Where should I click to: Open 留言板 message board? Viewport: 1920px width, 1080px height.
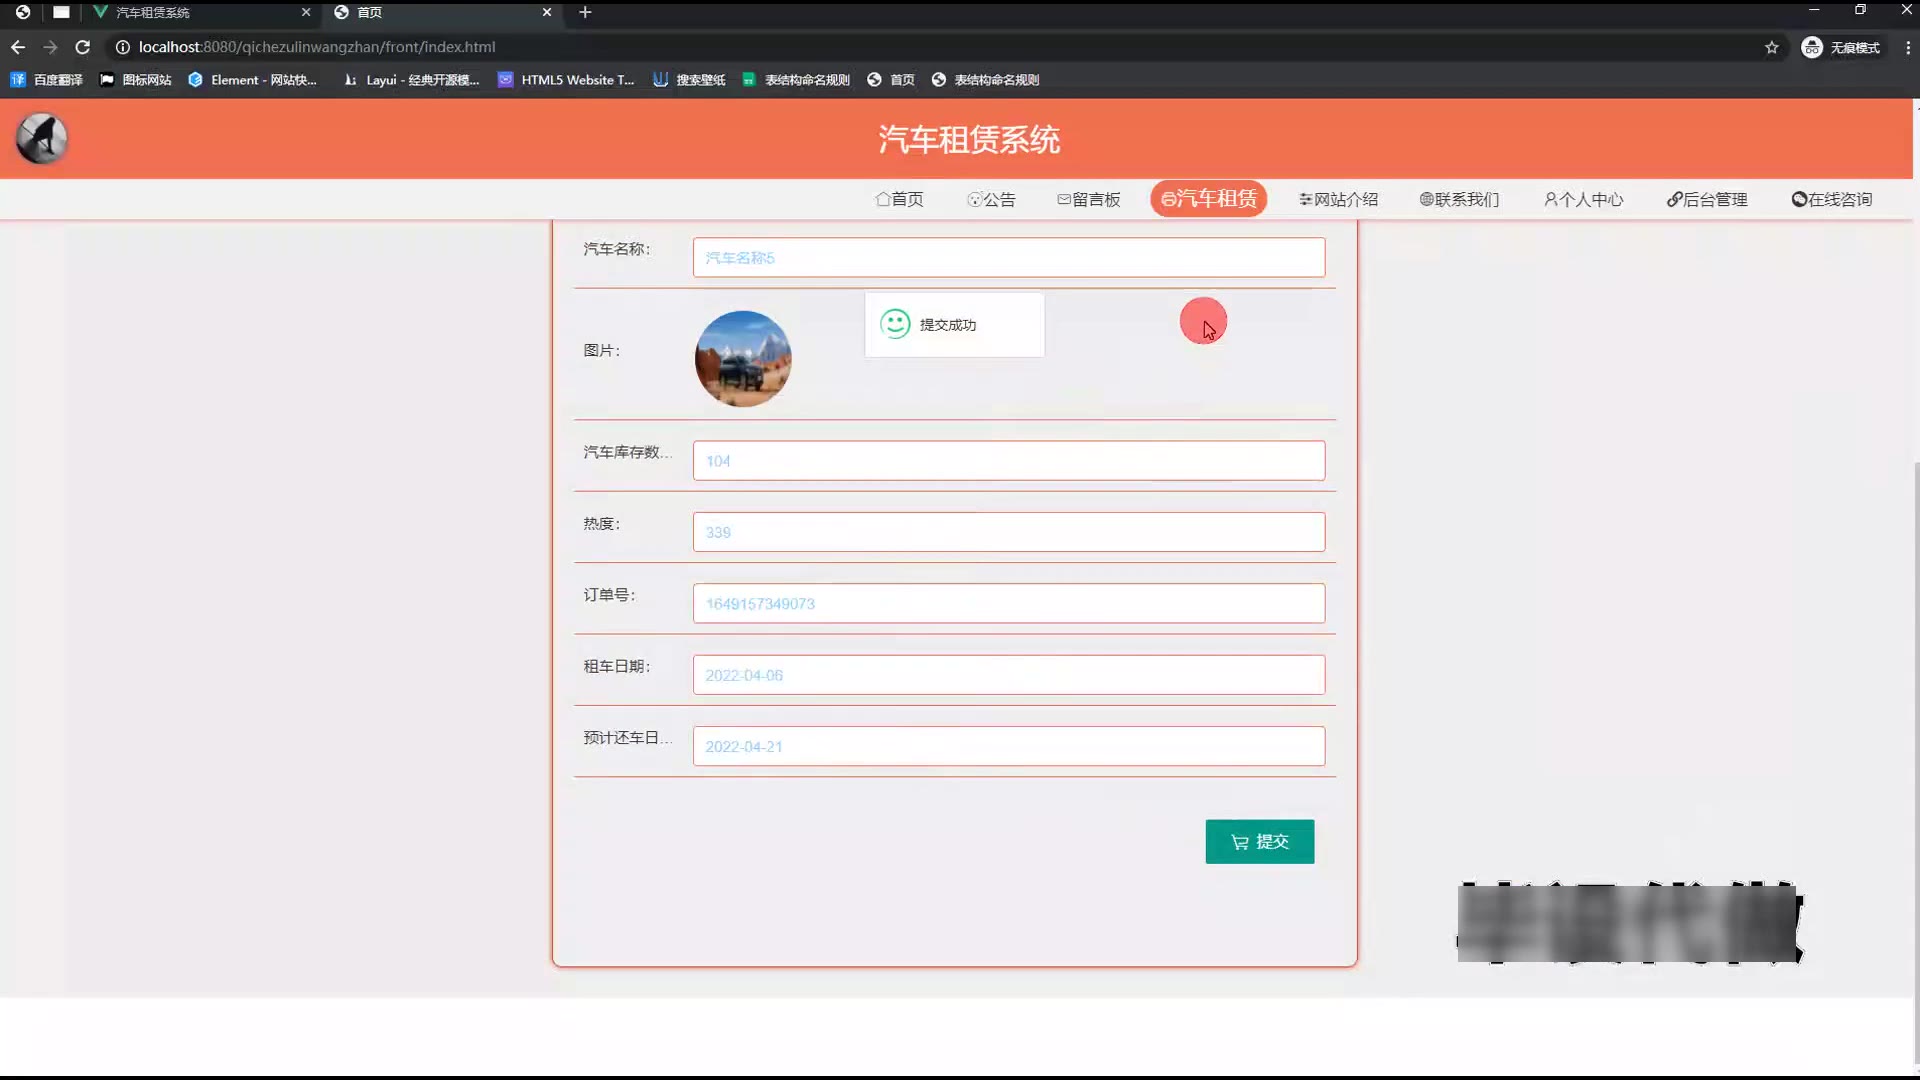coord(1088,199)
